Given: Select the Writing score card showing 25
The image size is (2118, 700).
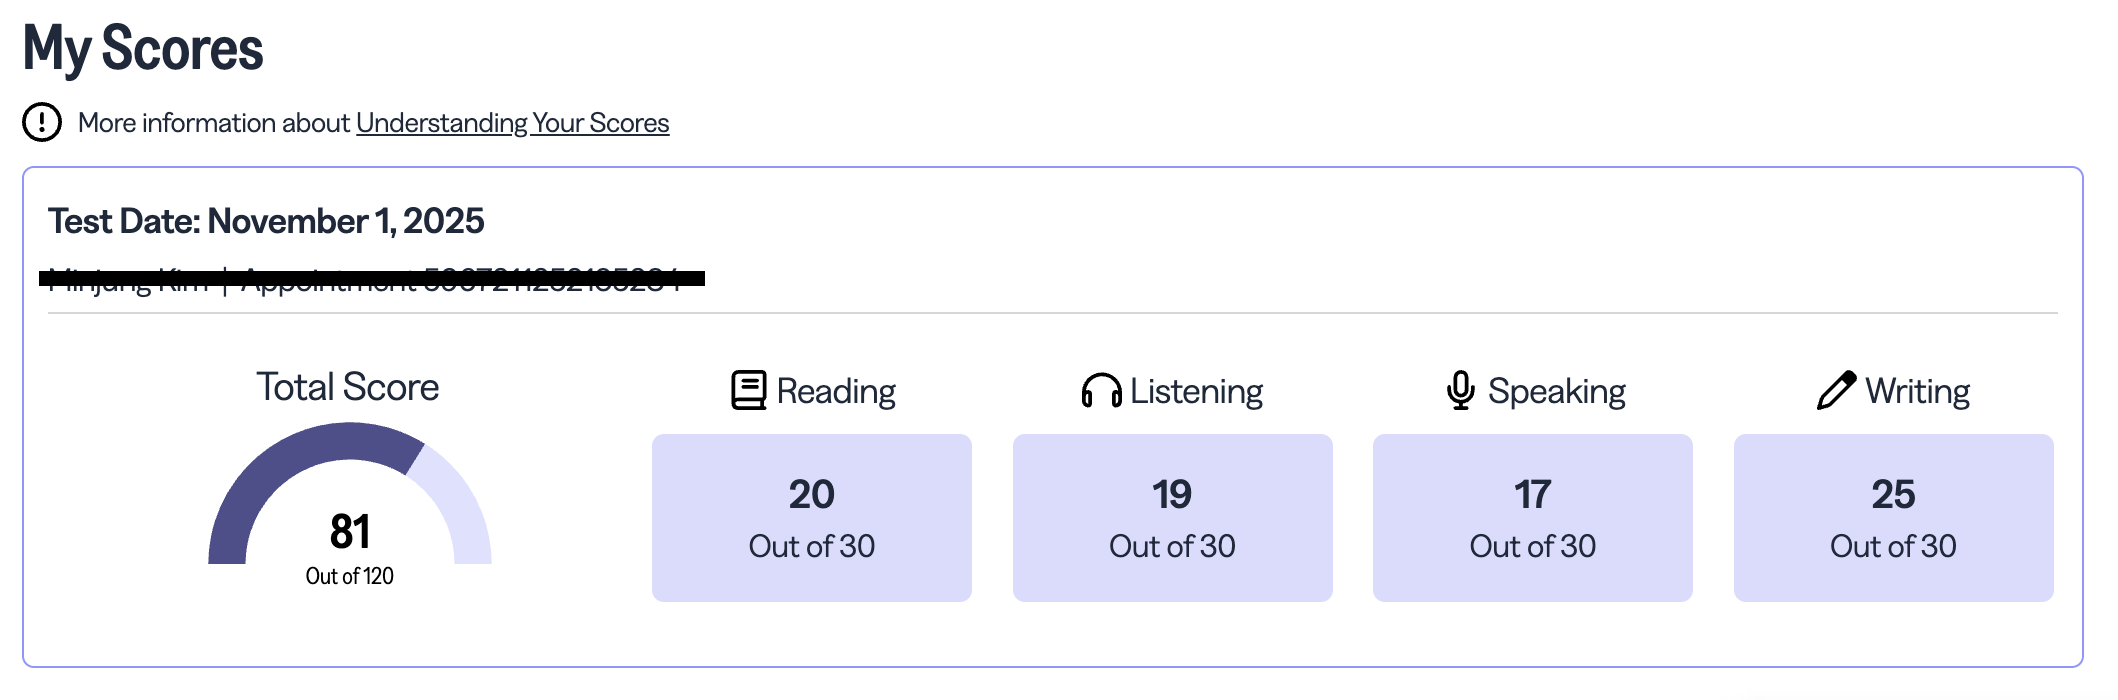Looking at the screenshot, I should pyautogui.click(x=1893, y=518).
